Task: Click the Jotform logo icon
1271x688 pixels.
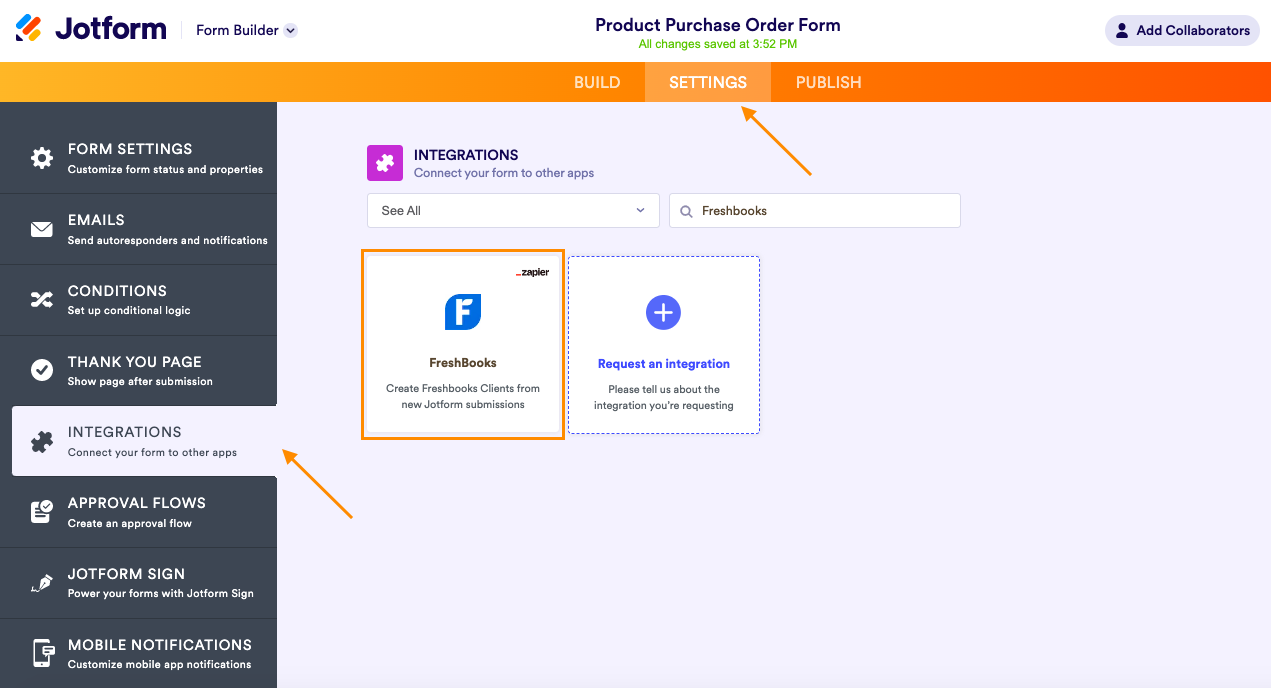Action: tap(29, 29)
